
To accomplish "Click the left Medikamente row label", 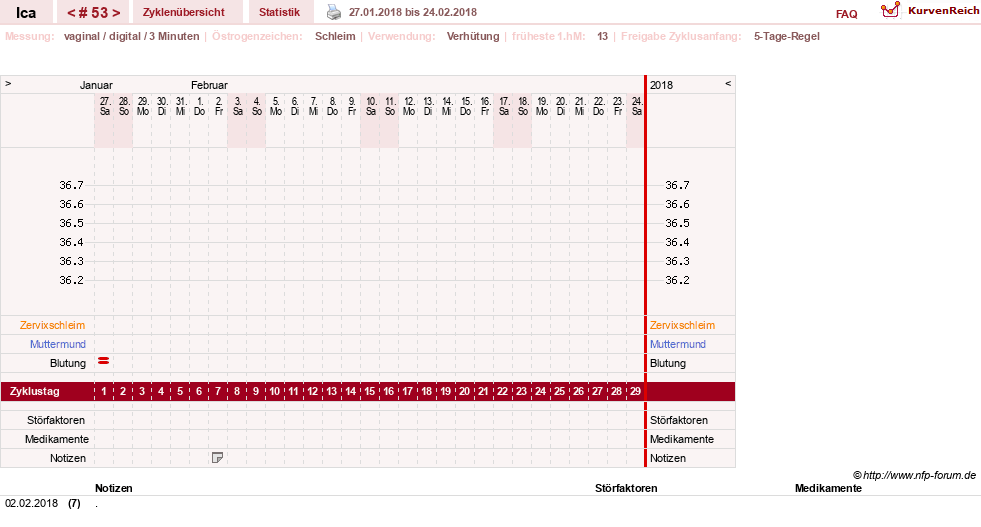I will [57, 439].
